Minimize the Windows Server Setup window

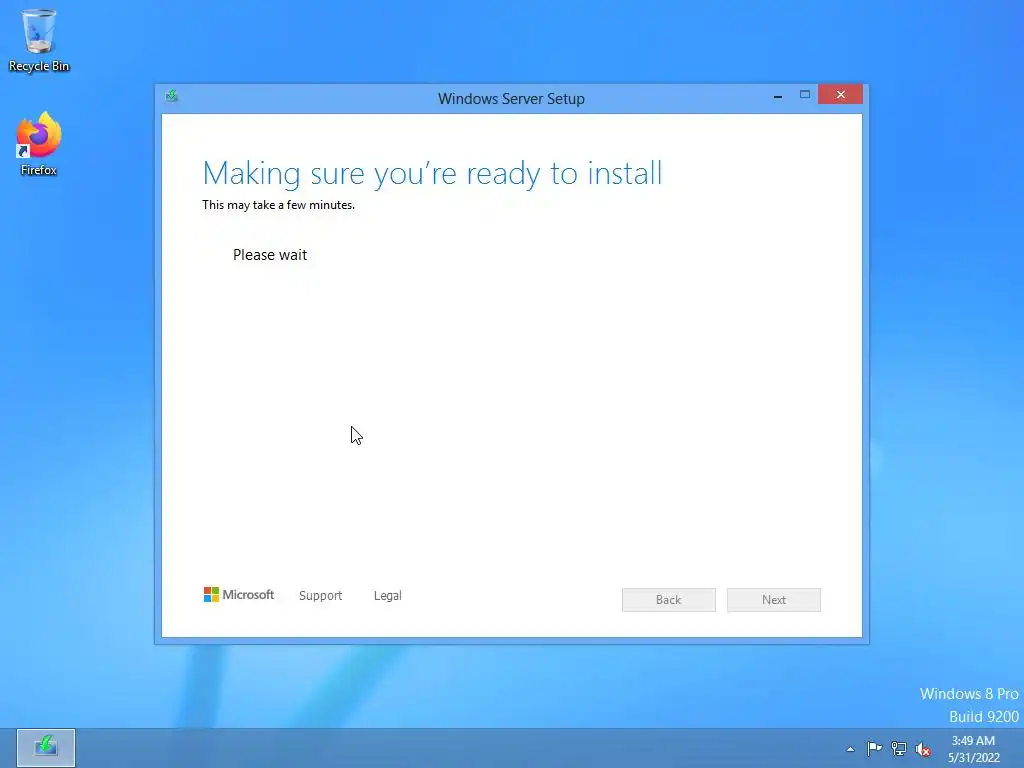778,95
